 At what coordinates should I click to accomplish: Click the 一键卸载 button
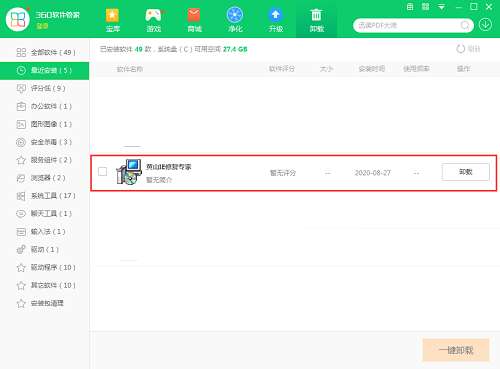[456, 350]
